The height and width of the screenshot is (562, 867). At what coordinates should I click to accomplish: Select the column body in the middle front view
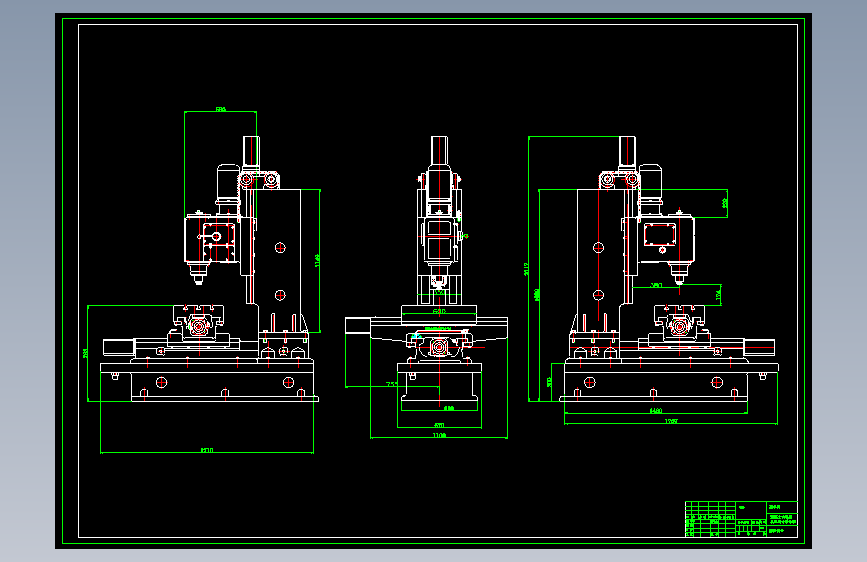[x=439, y=246]
